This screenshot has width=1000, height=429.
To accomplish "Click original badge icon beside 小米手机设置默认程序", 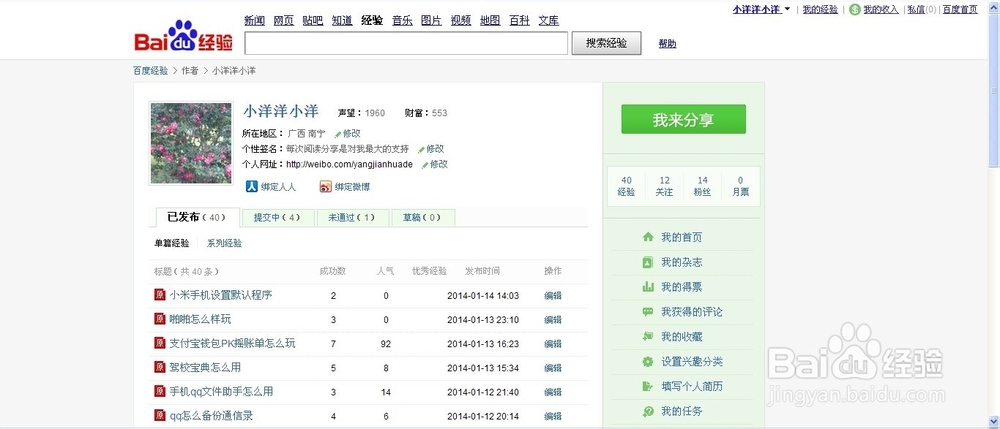I will coord(160,294).
